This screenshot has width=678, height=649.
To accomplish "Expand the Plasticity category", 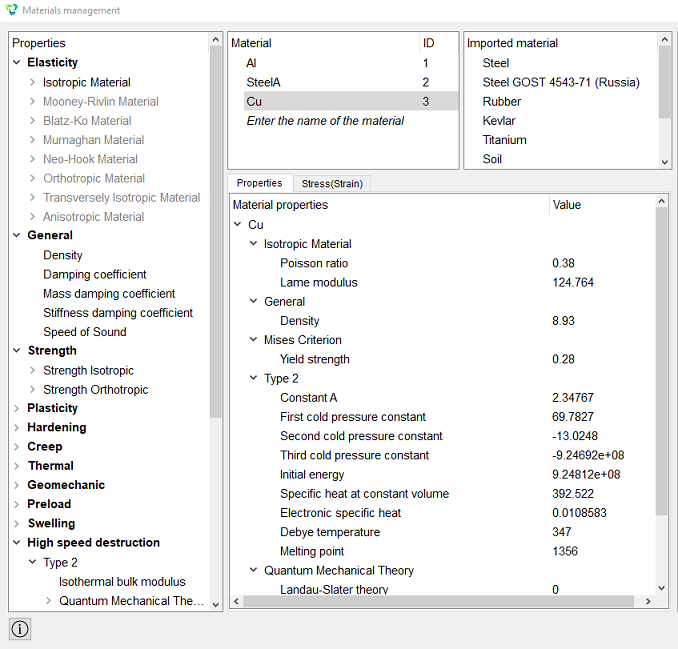I will click(16, 408).
